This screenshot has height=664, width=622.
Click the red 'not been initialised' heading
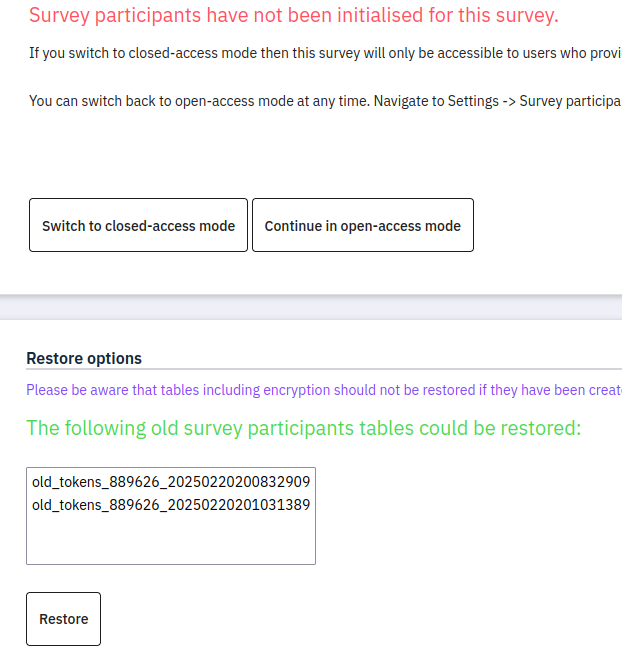293,15
